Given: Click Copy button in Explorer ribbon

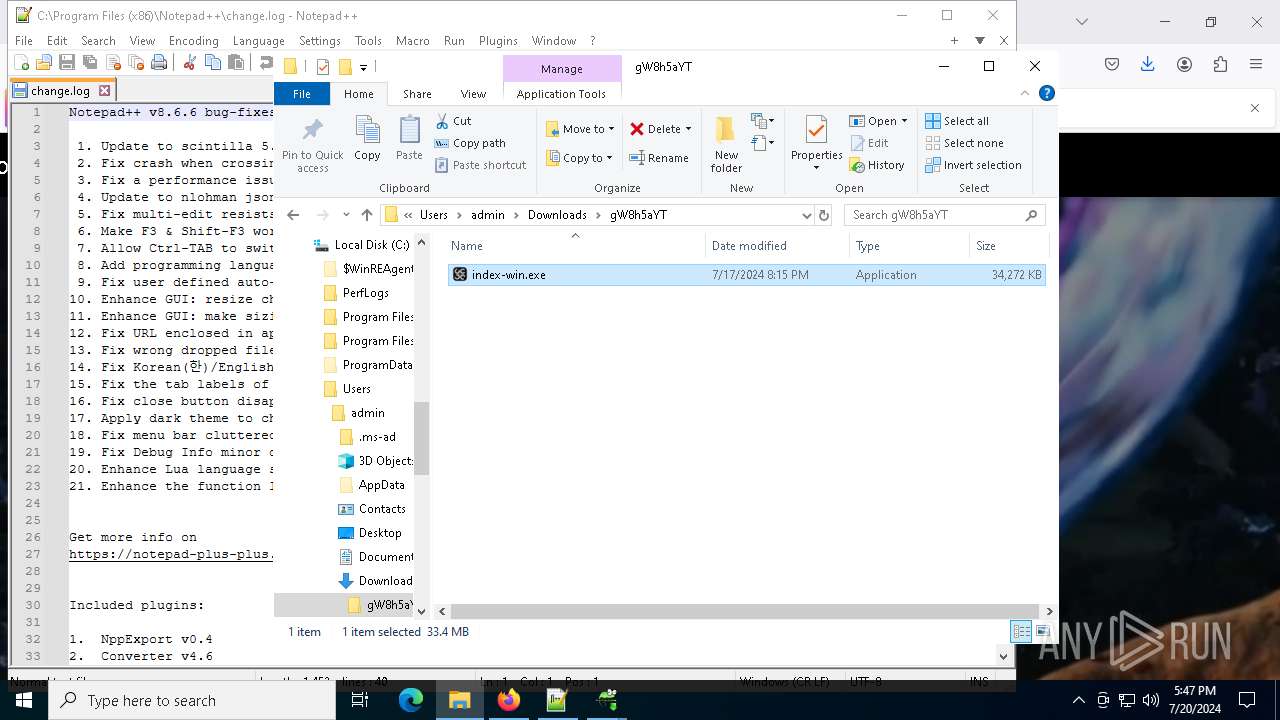Looking at the screenshot, I should (367, 139).
